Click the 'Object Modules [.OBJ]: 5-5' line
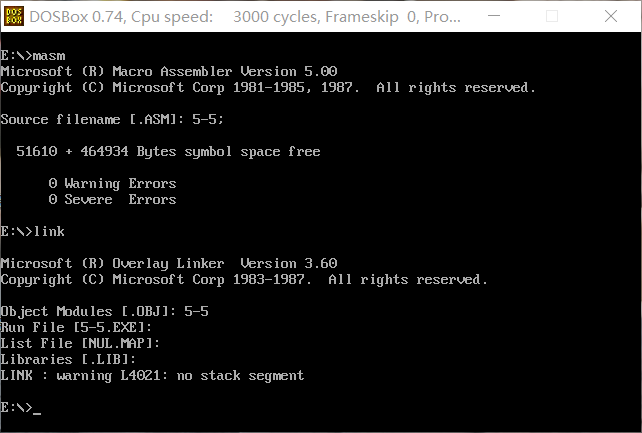642x433 pixels. coord(104,312)
